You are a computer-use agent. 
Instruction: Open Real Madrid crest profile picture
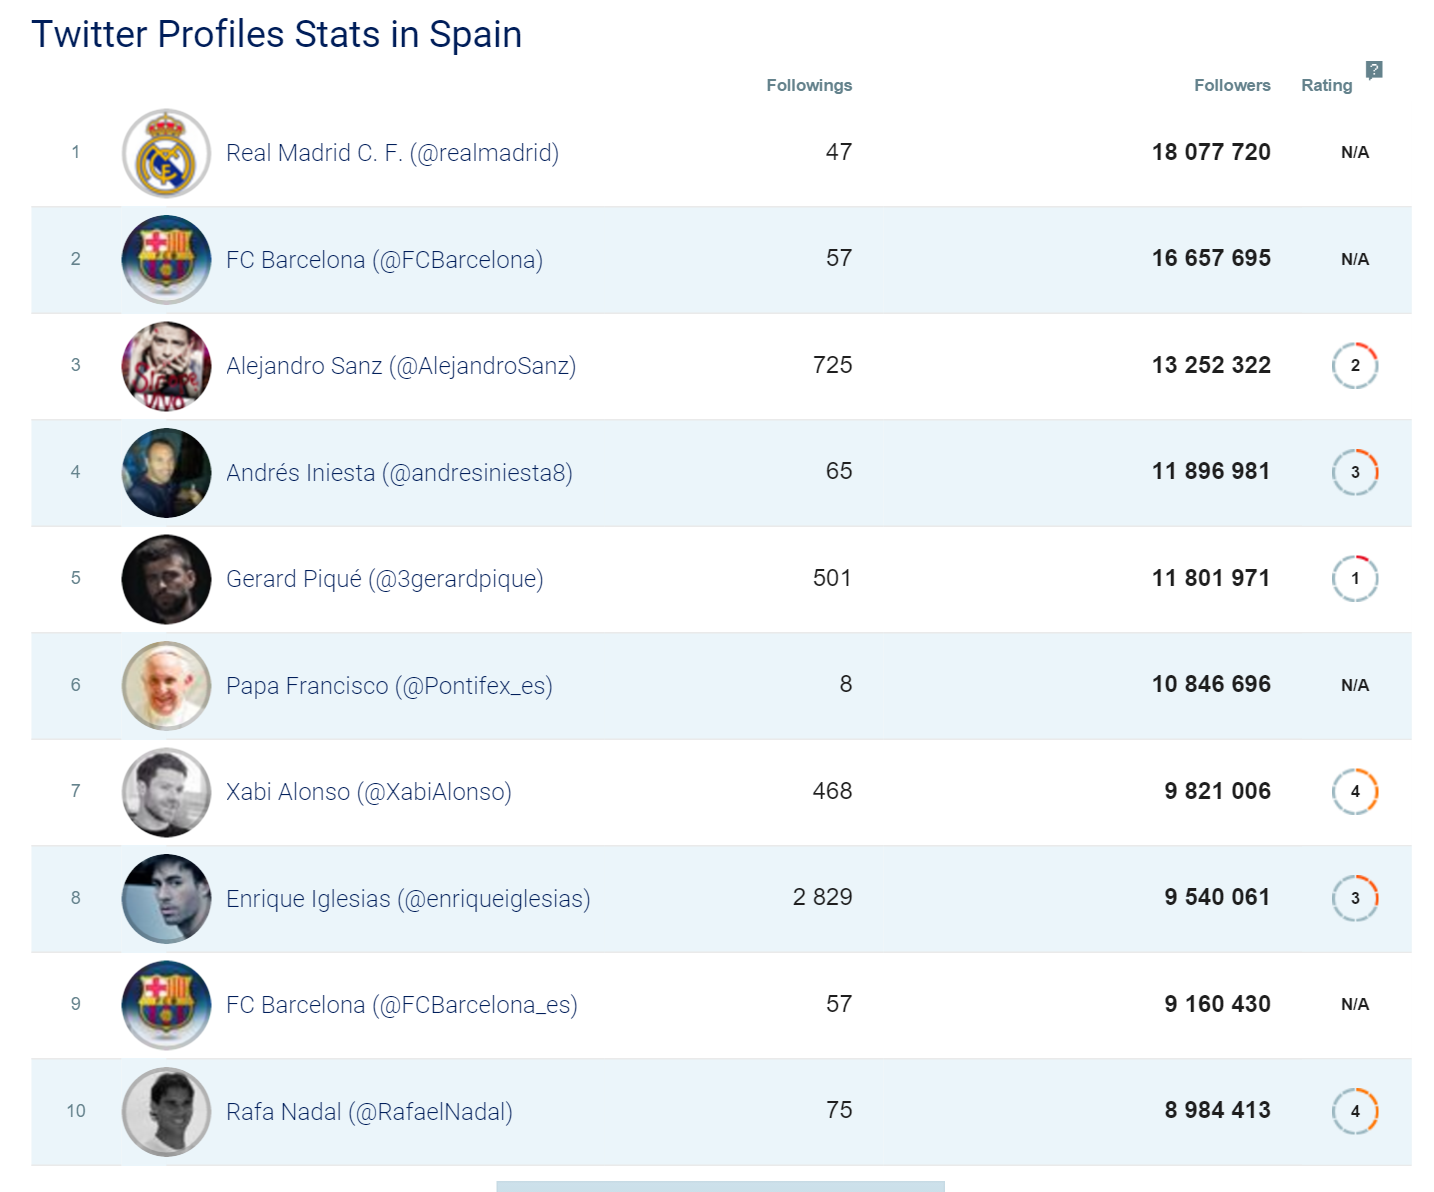[166, 153]
